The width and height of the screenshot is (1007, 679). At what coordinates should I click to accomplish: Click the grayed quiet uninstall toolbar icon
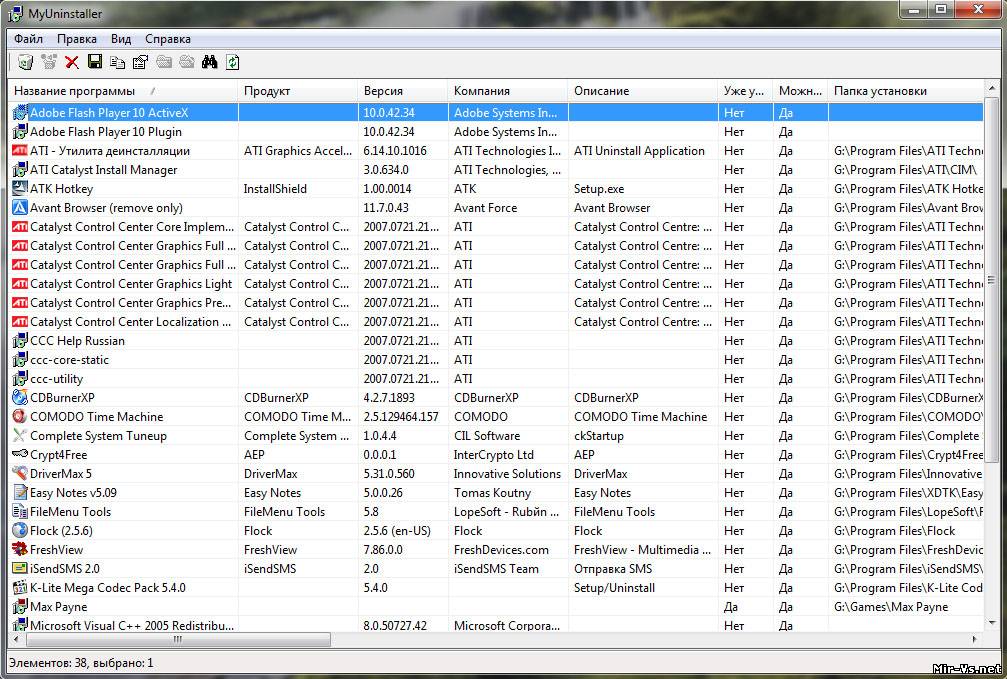49,62
